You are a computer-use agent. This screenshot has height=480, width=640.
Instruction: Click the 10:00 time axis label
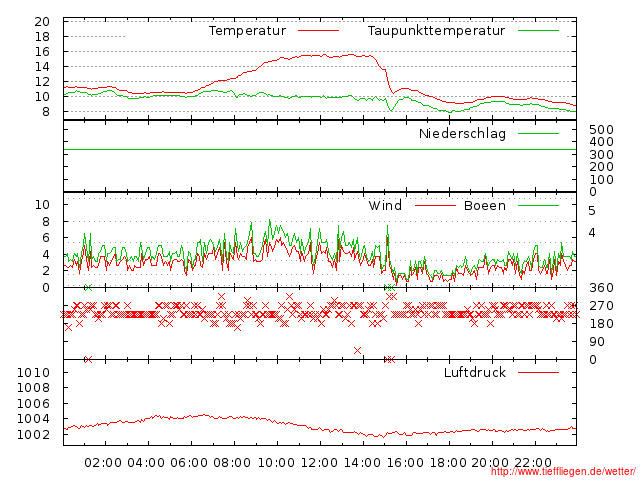[x=276, y=463]
